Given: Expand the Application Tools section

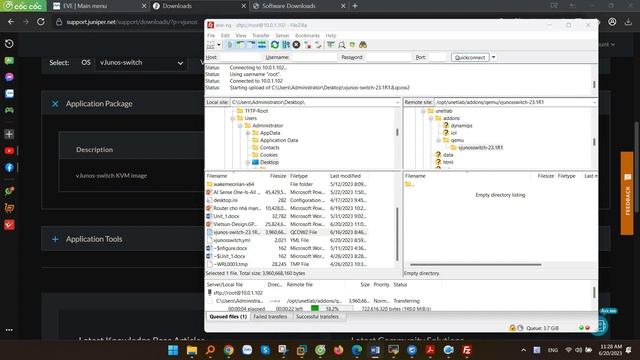Looking at the screenshot, I should [x=55, y=239].
